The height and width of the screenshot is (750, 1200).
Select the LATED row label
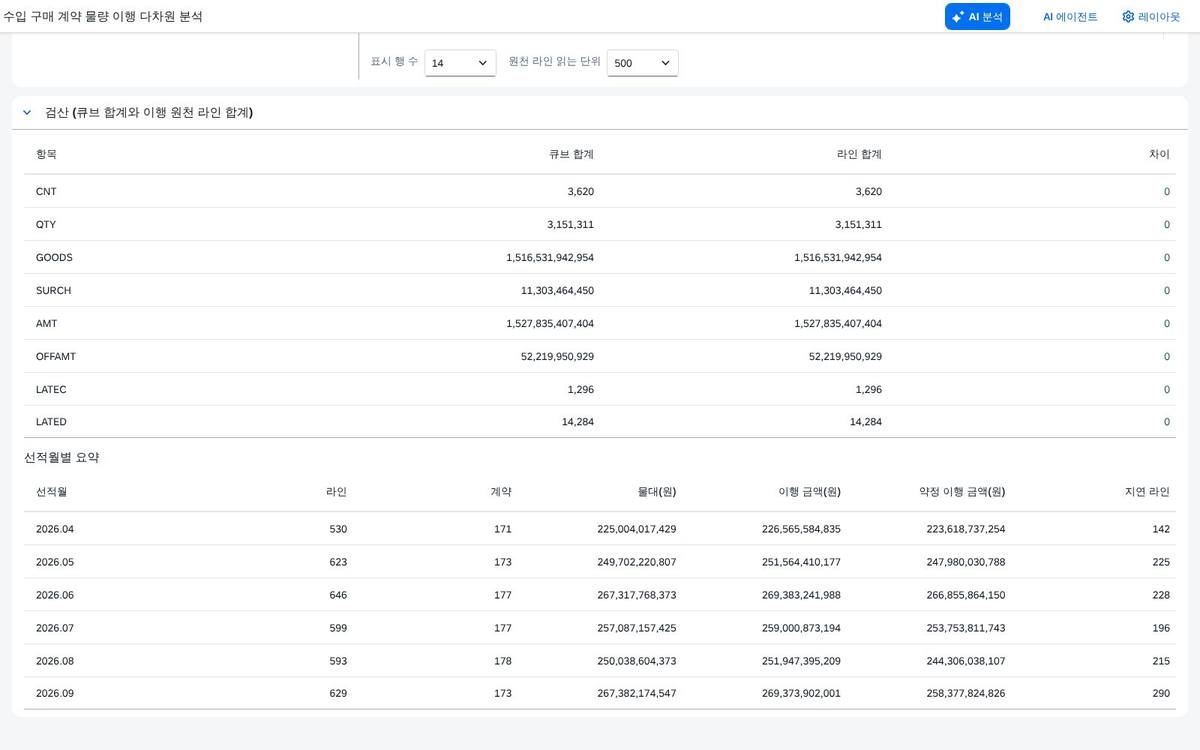coord(51,422)
